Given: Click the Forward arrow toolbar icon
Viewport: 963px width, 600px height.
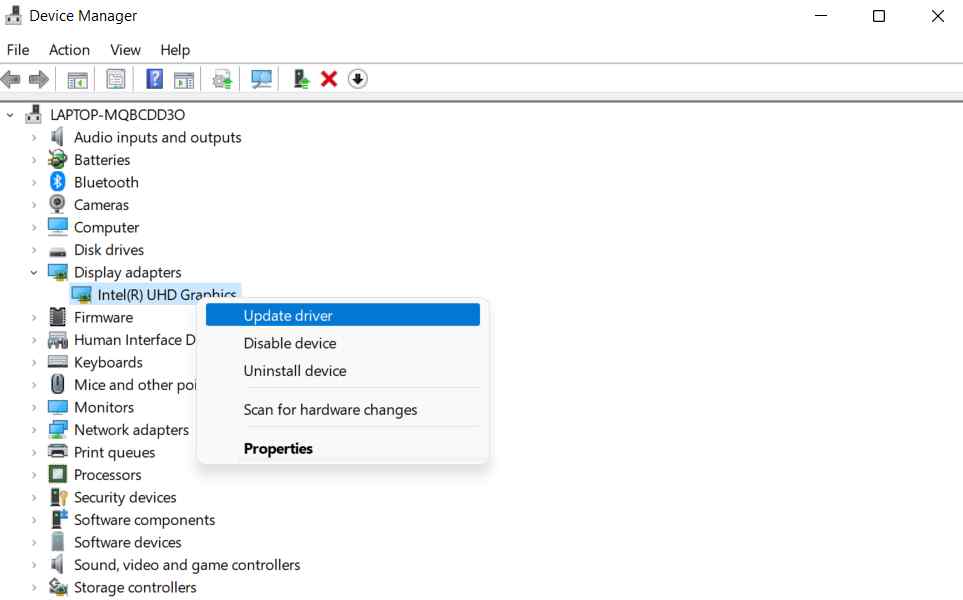Looking at the screenshot, I should [x=39, y=79].
